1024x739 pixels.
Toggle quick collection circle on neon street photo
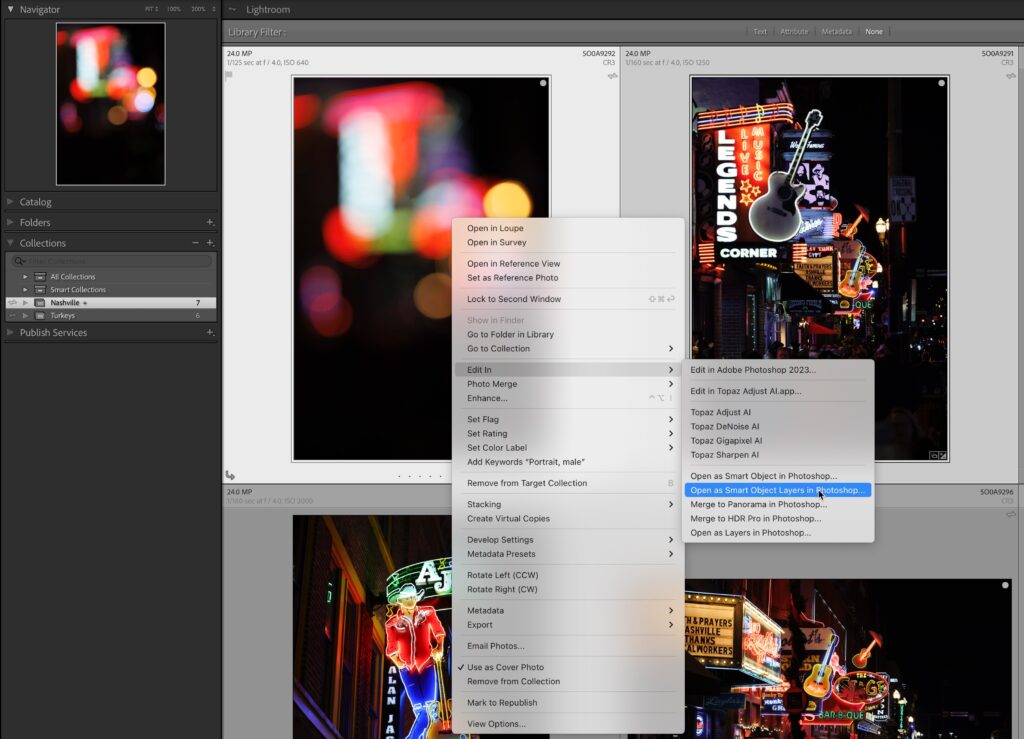click(x=1005, y=586)
